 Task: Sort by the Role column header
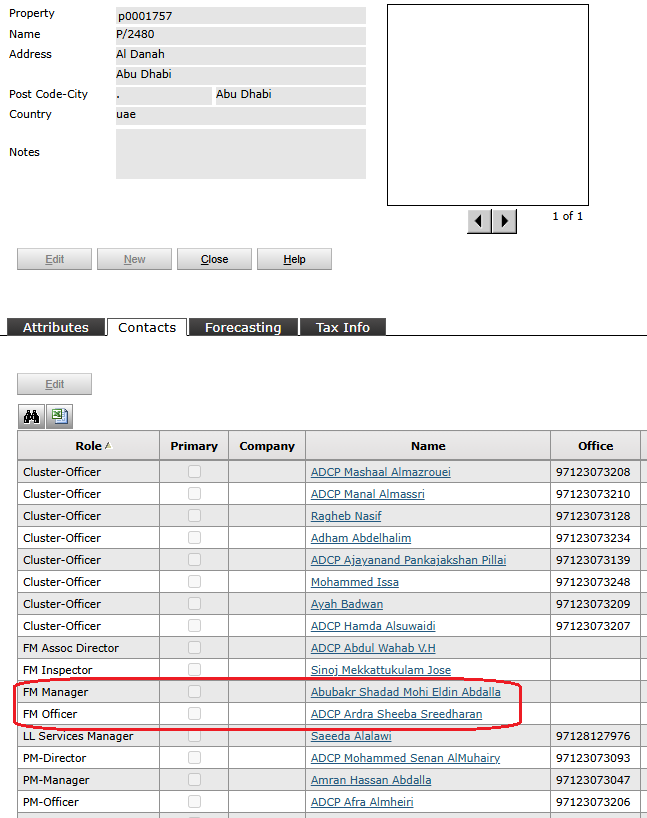89,446
